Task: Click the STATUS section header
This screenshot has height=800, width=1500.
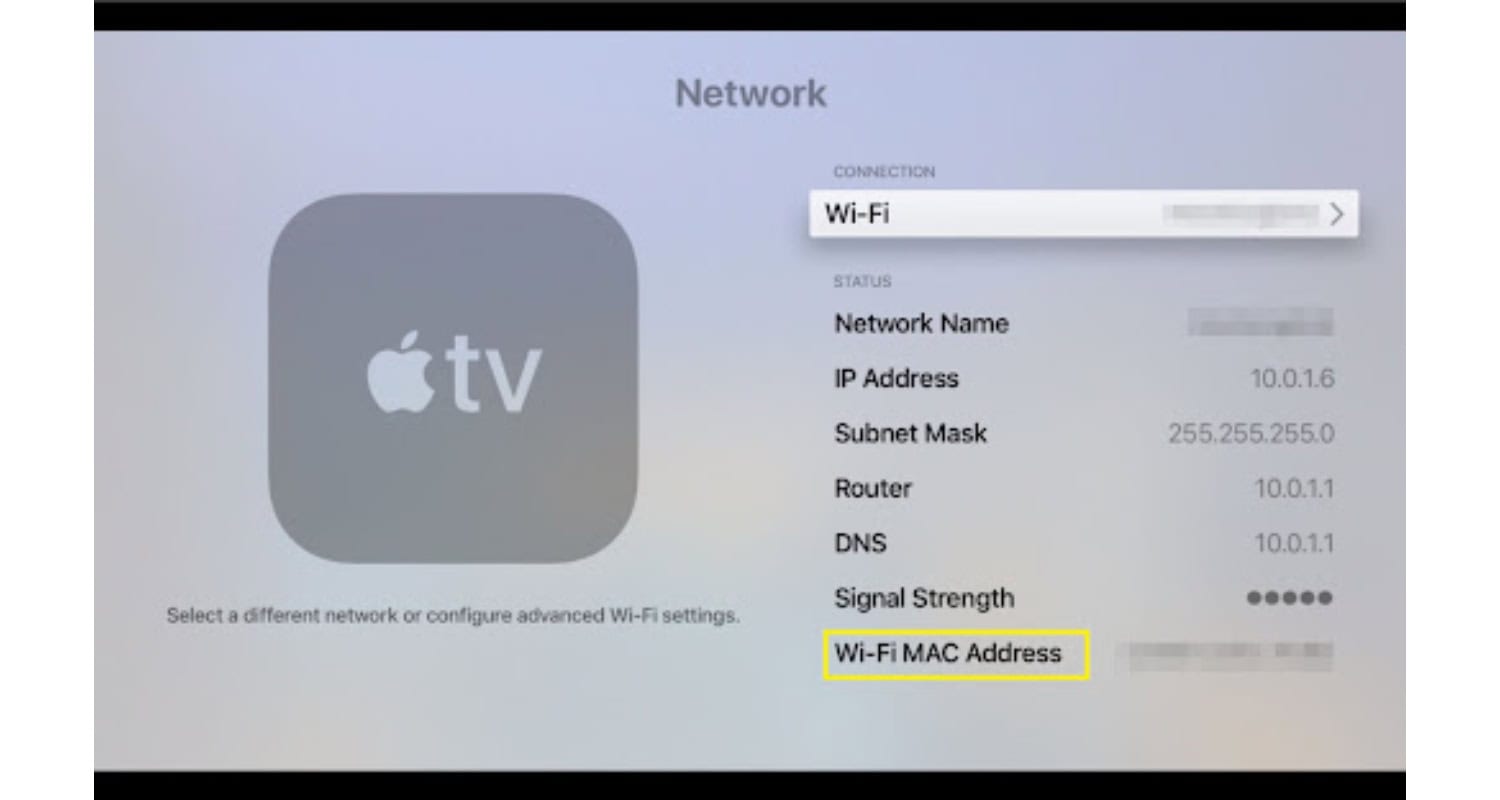Action: point(862,282)
